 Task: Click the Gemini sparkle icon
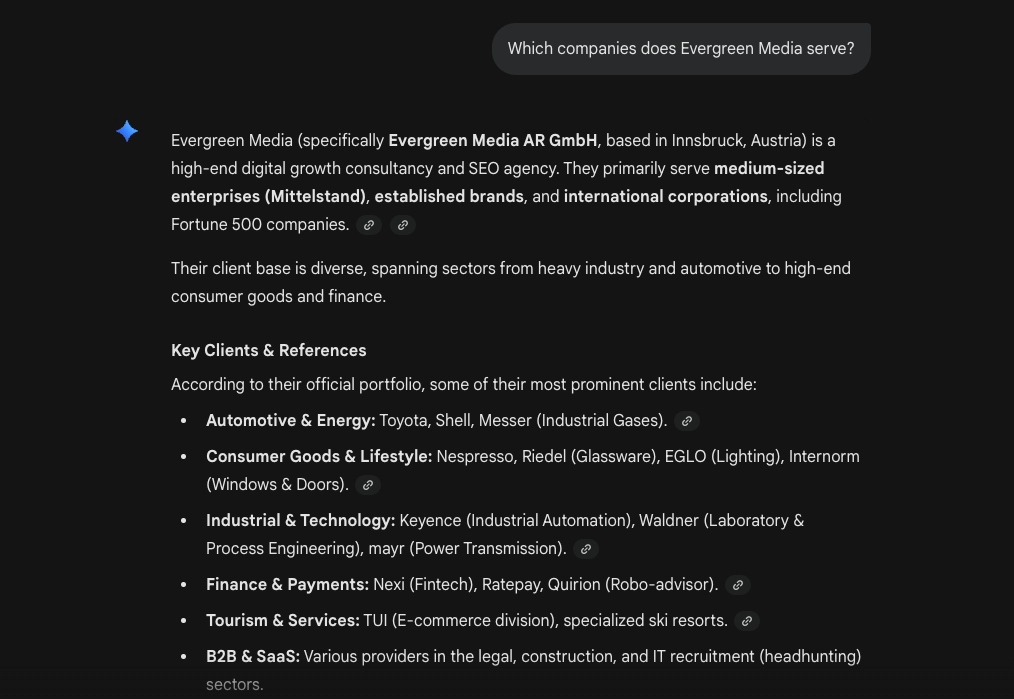(127, 131)
